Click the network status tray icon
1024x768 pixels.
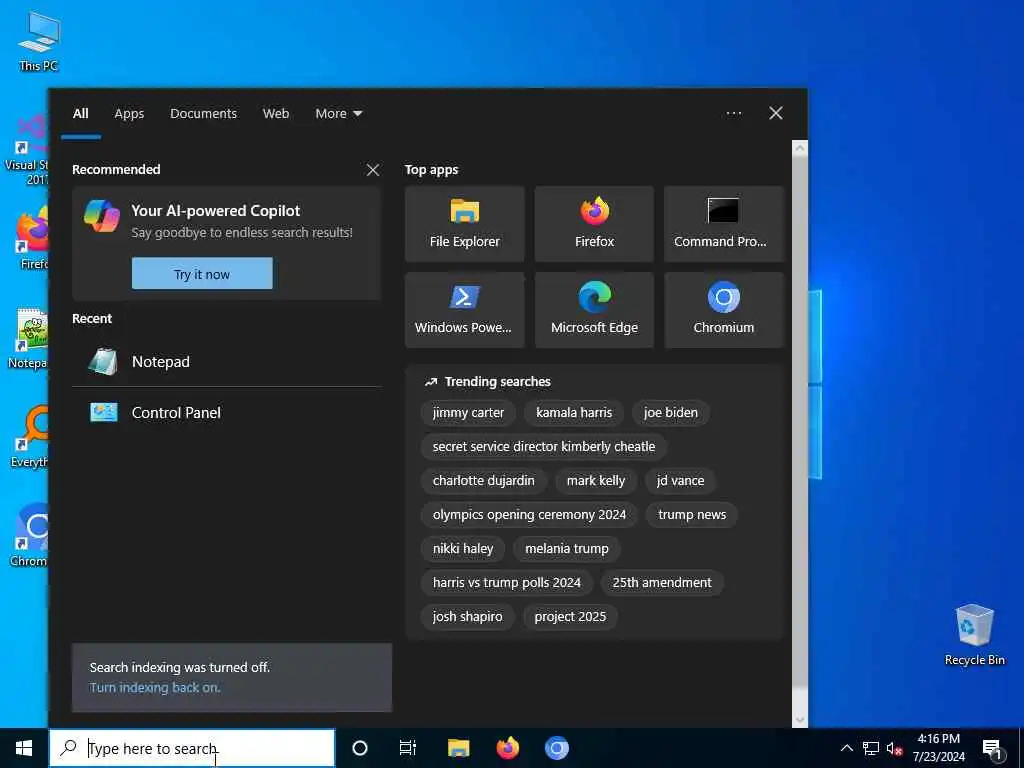coord(871,748)
